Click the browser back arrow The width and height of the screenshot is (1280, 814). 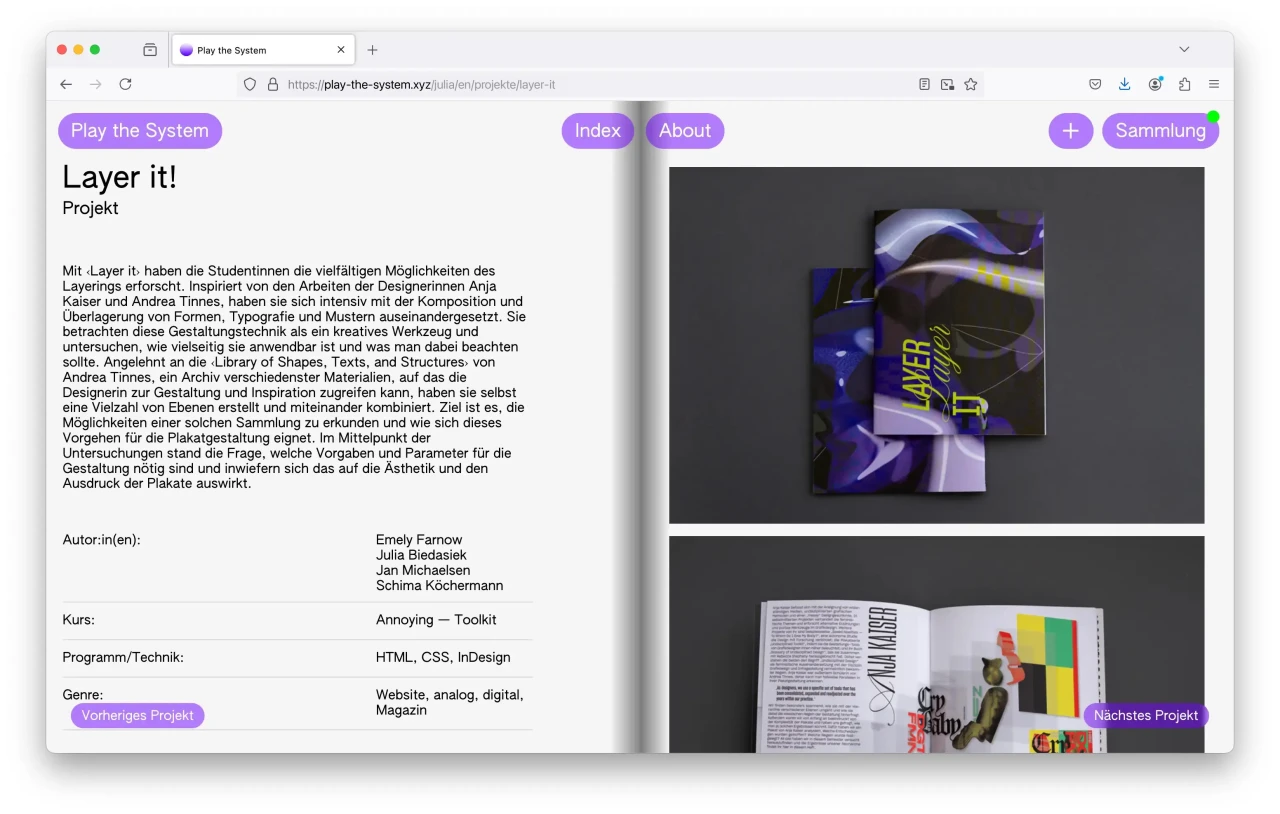coord(66,85)
